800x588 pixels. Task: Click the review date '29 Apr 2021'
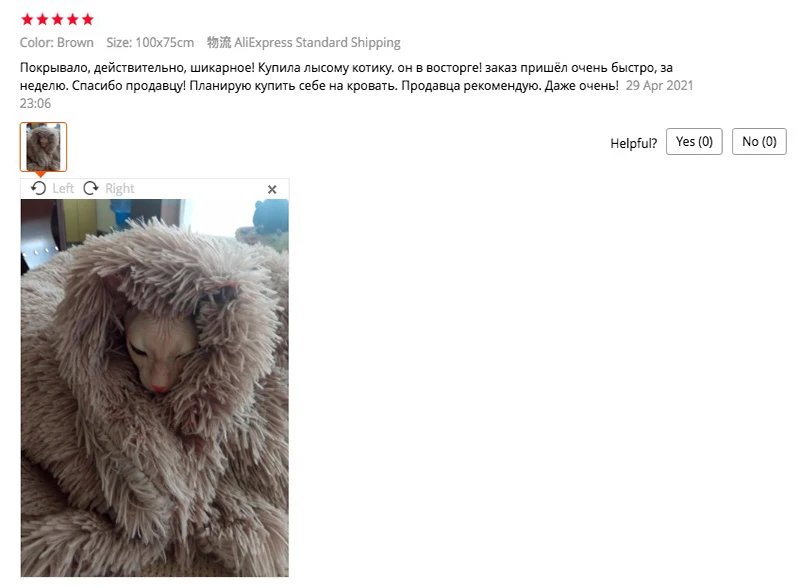point(659,85)
